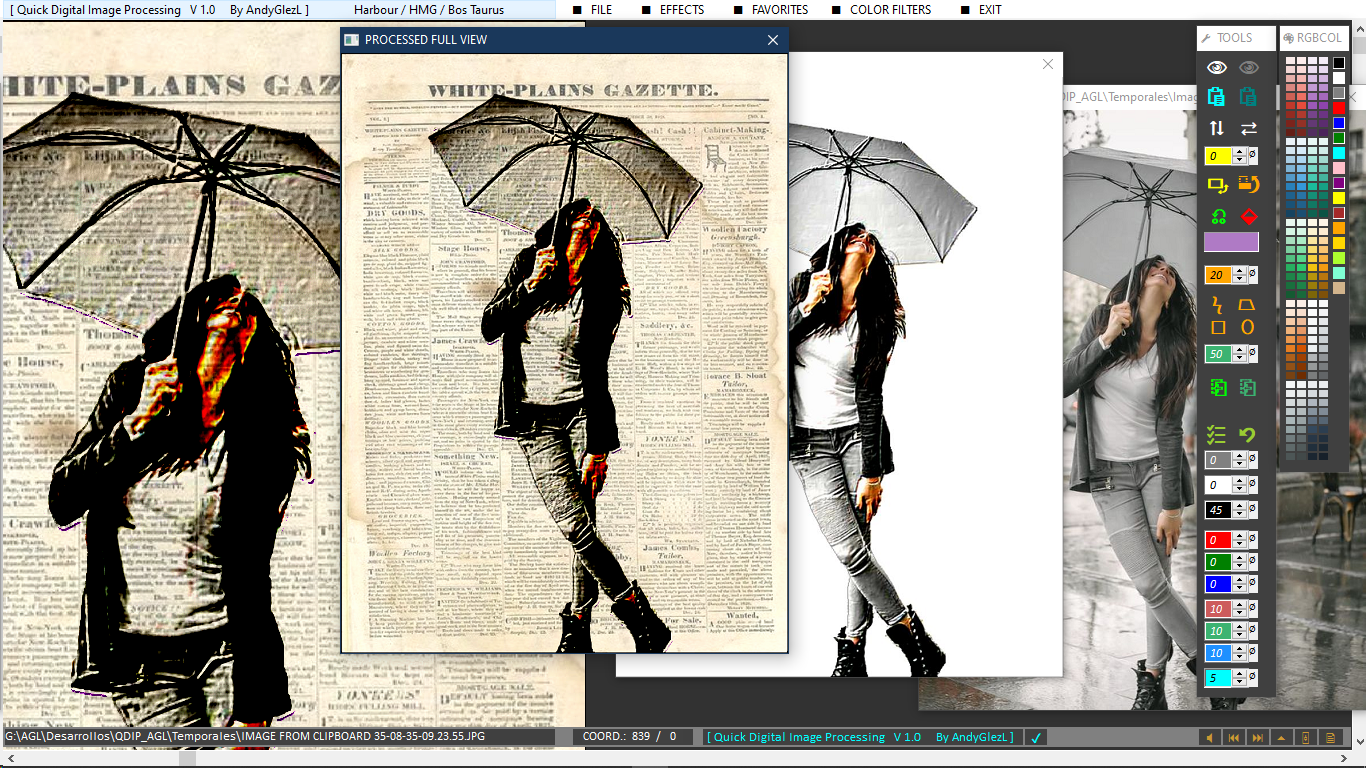Click the green undo arrow icon
Viewport: 1366px width, 768px height.
pyautogui.click(x=1248, y=435)
